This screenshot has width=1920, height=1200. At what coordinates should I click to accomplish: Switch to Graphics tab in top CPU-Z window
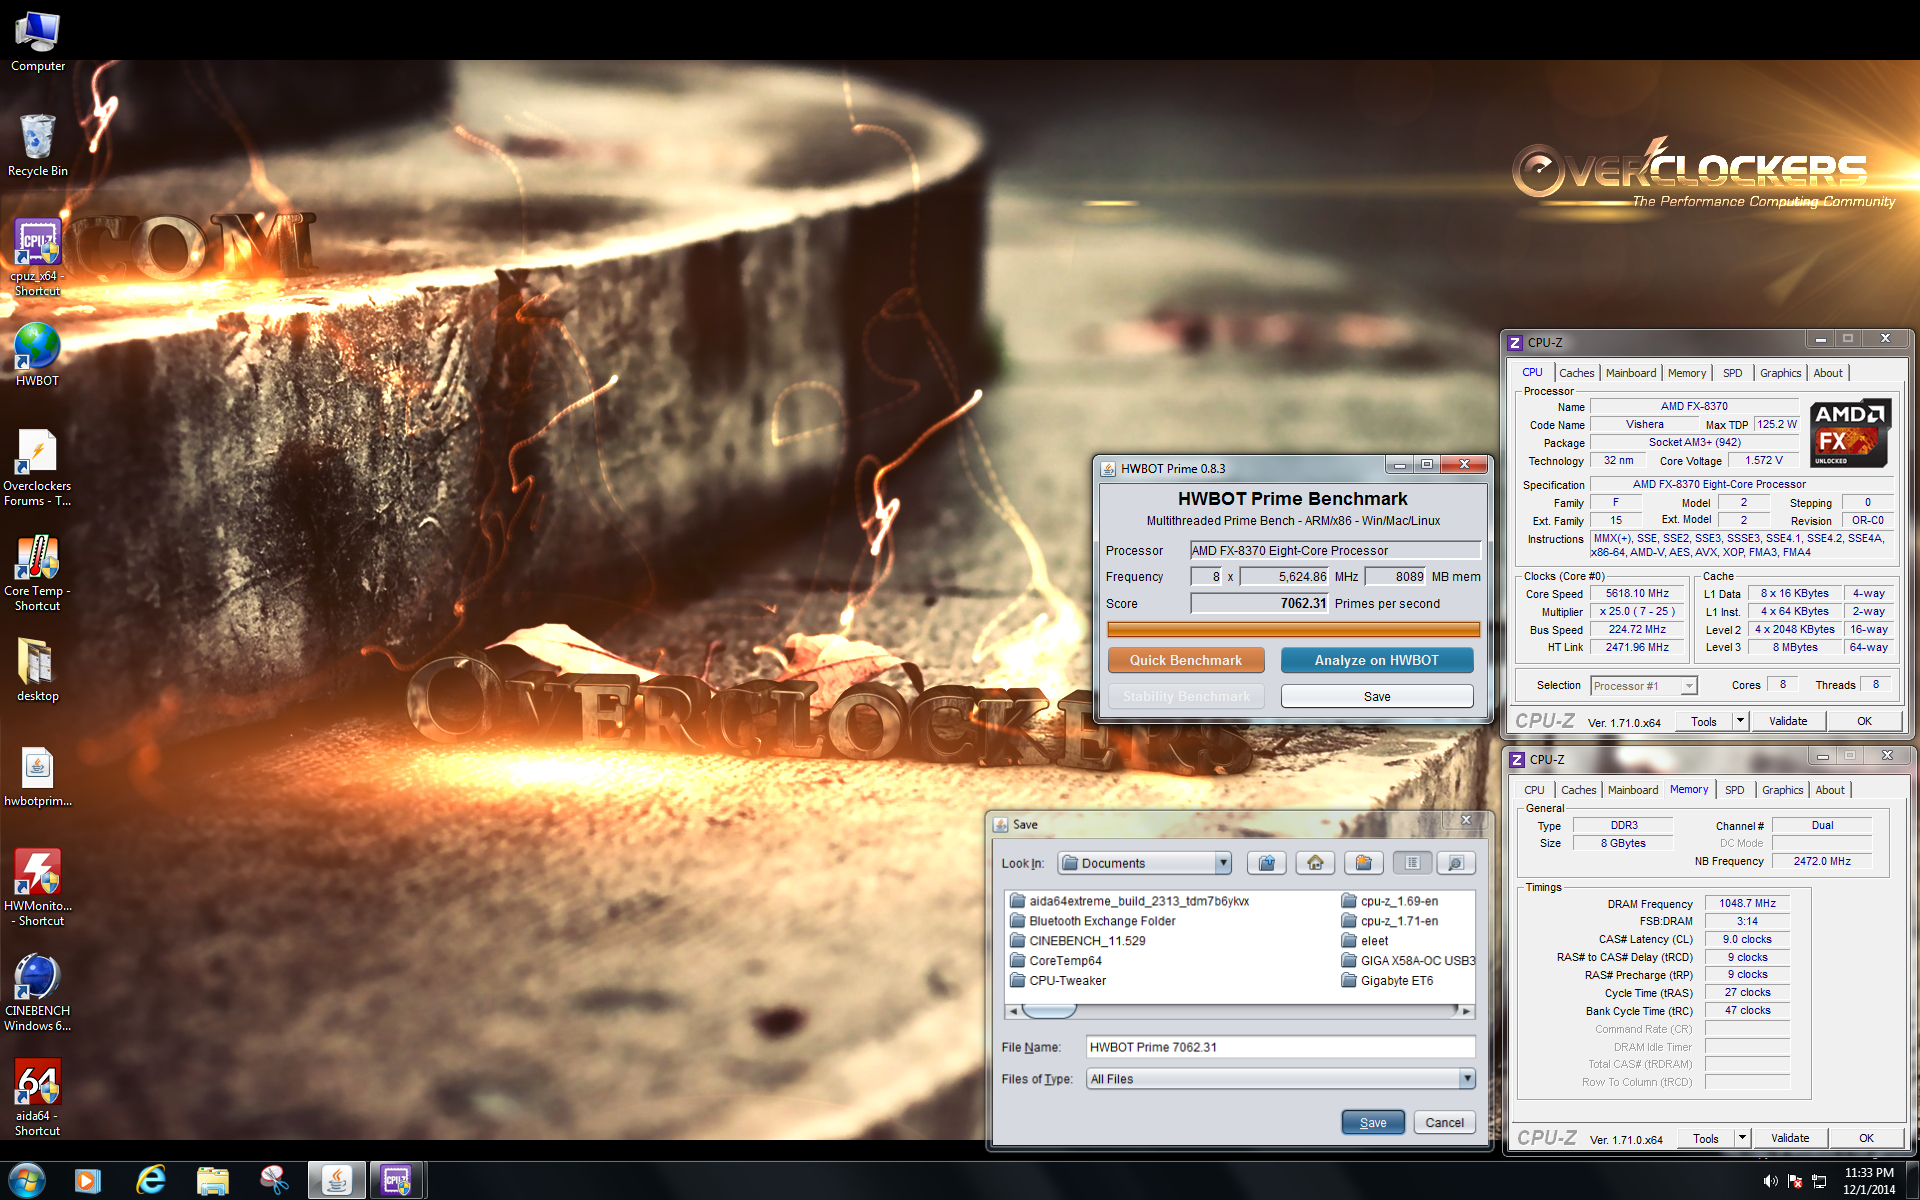pos(1781,373)
